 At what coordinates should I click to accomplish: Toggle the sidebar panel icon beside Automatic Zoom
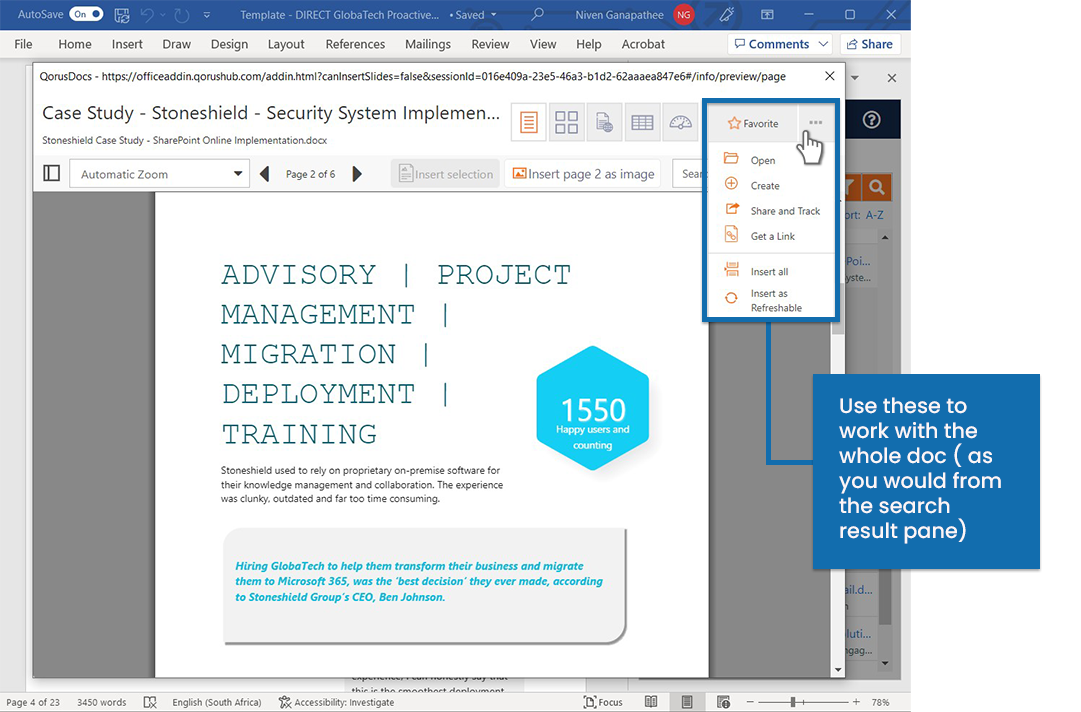click(x=51, y=172)
